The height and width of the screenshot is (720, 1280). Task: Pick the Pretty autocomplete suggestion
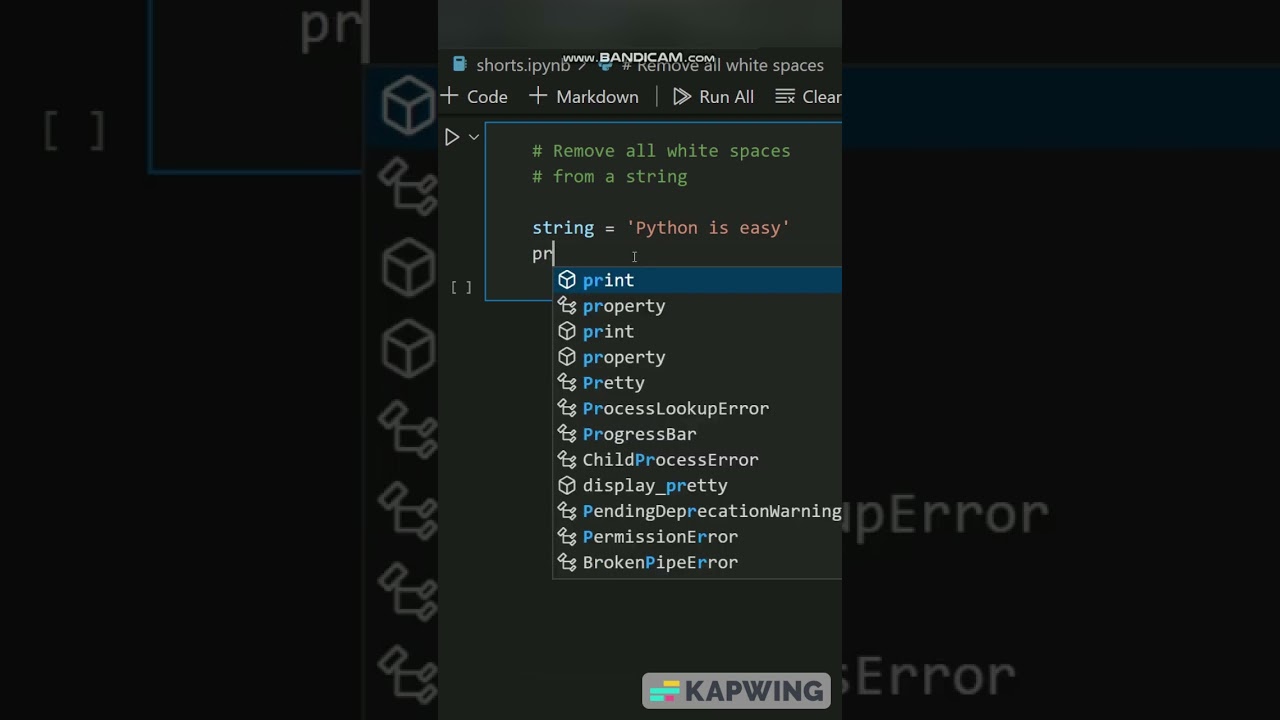coord(698,383)
